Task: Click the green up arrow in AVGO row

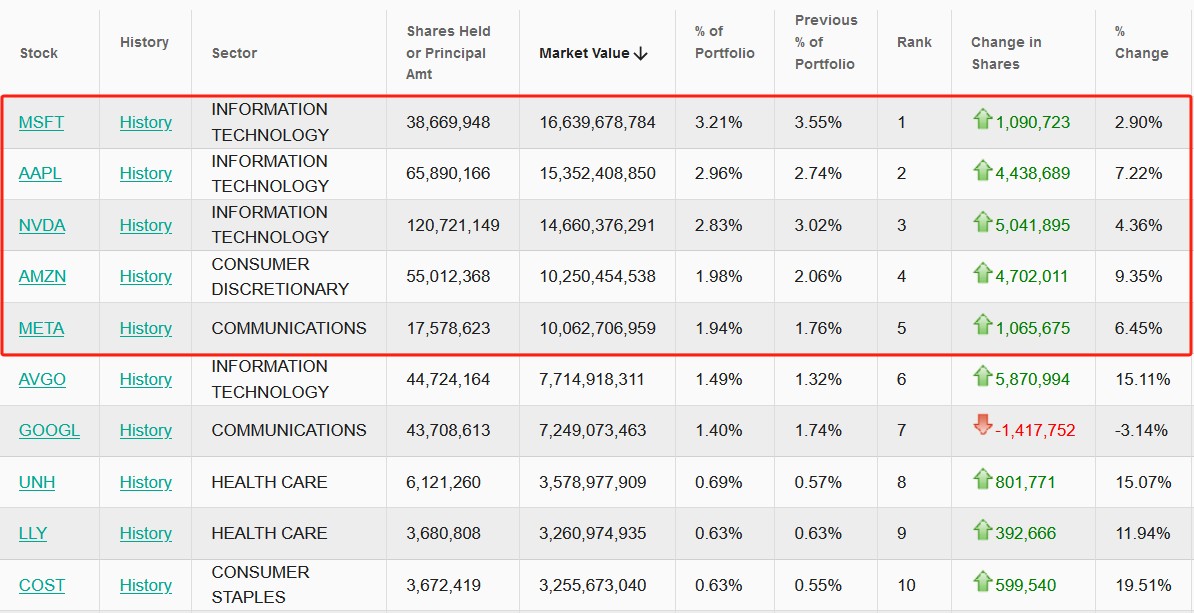Action: click(982, 377)
